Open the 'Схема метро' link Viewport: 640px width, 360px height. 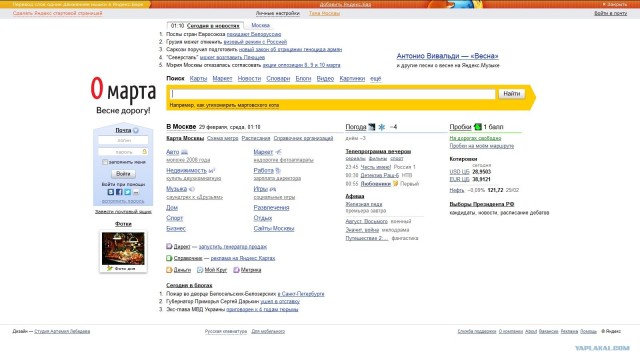click(222, 138)
